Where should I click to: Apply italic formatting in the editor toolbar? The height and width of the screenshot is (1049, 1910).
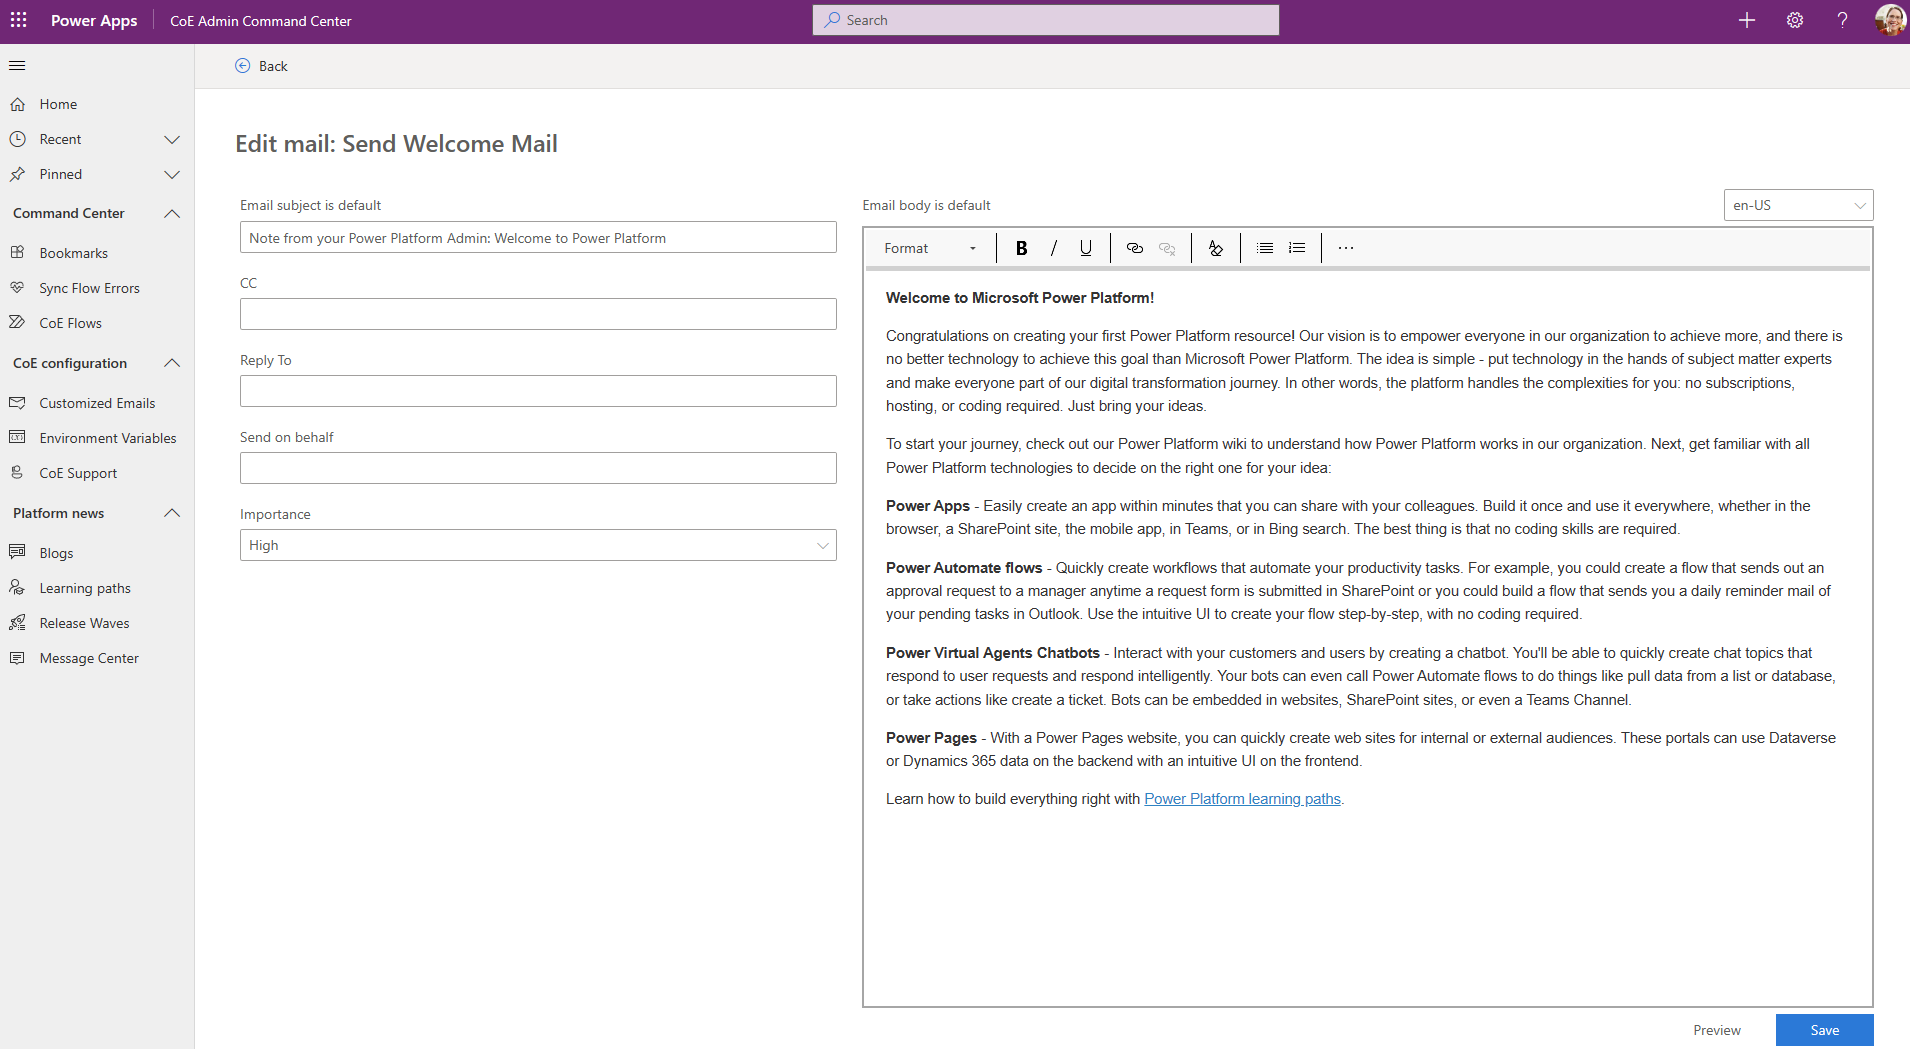click(x=1053, y=247)
